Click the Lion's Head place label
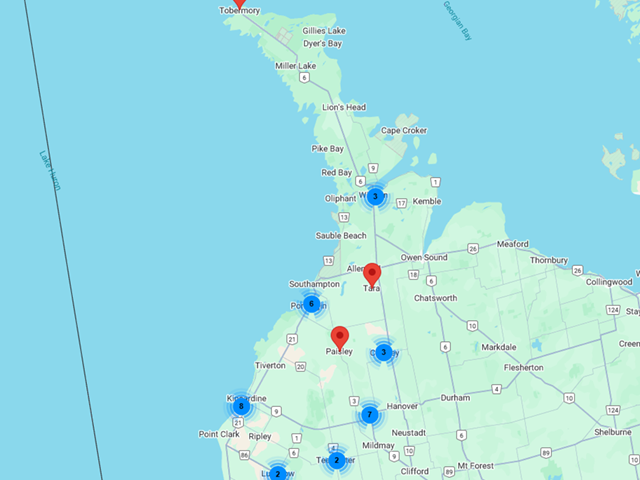The image size is (640, 480). [343, 107]
